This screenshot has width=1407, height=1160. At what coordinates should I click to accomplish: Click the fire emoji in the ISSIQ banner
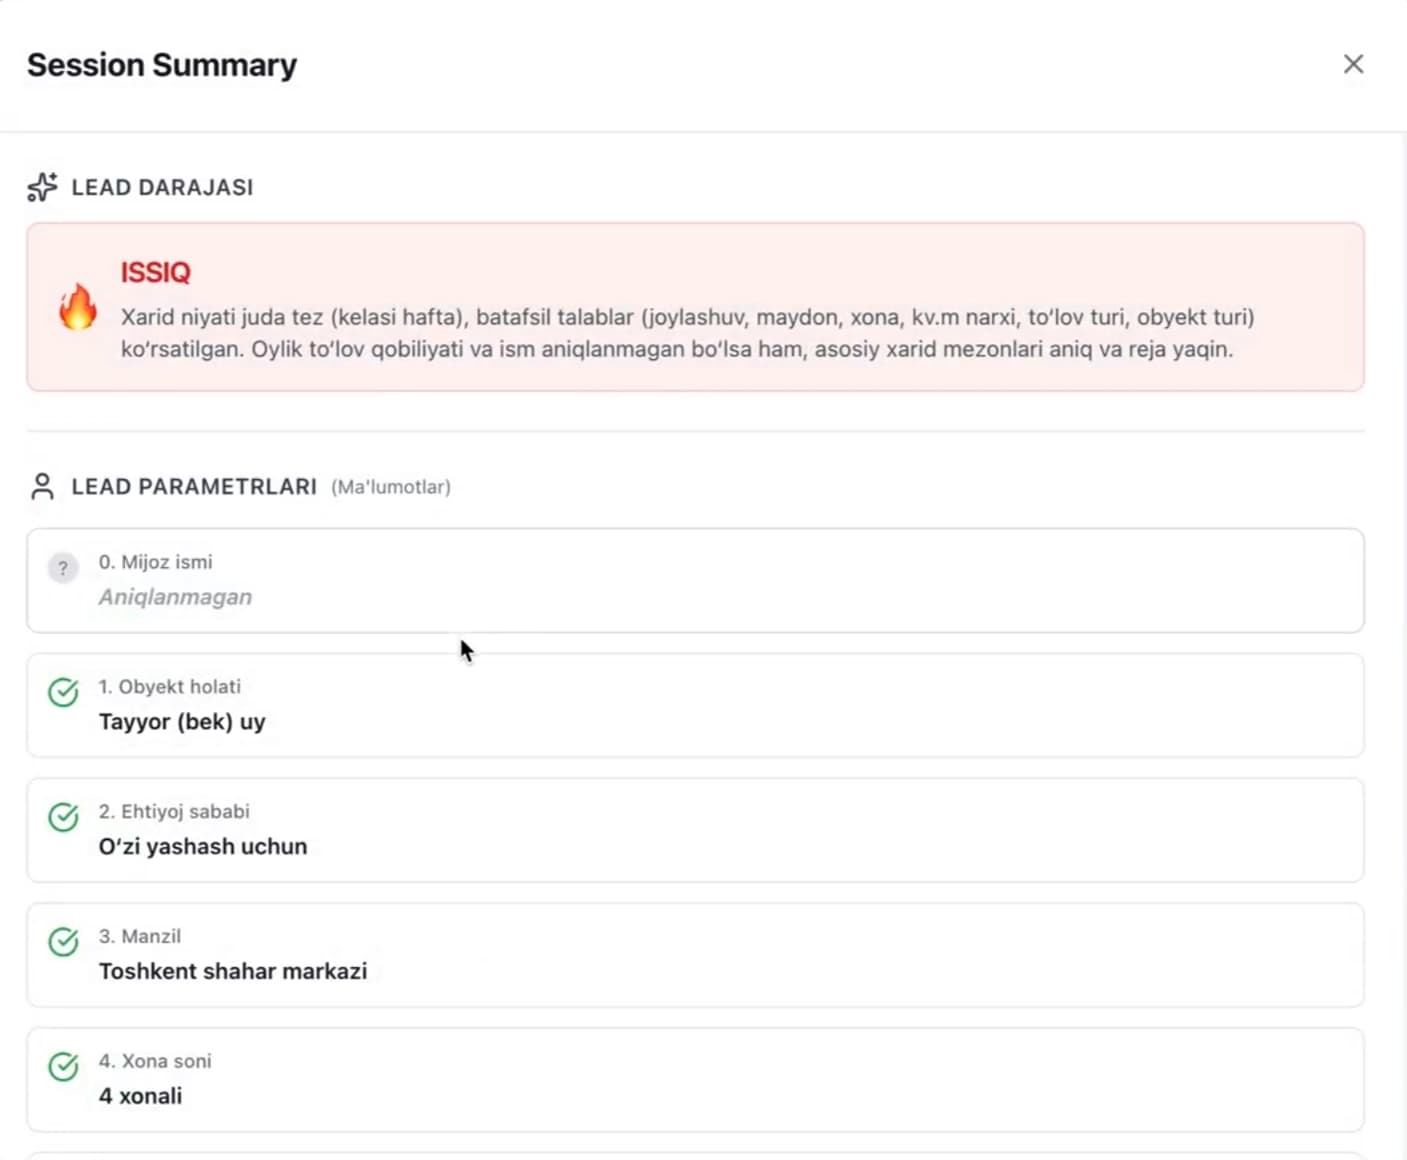pos(79,310)
